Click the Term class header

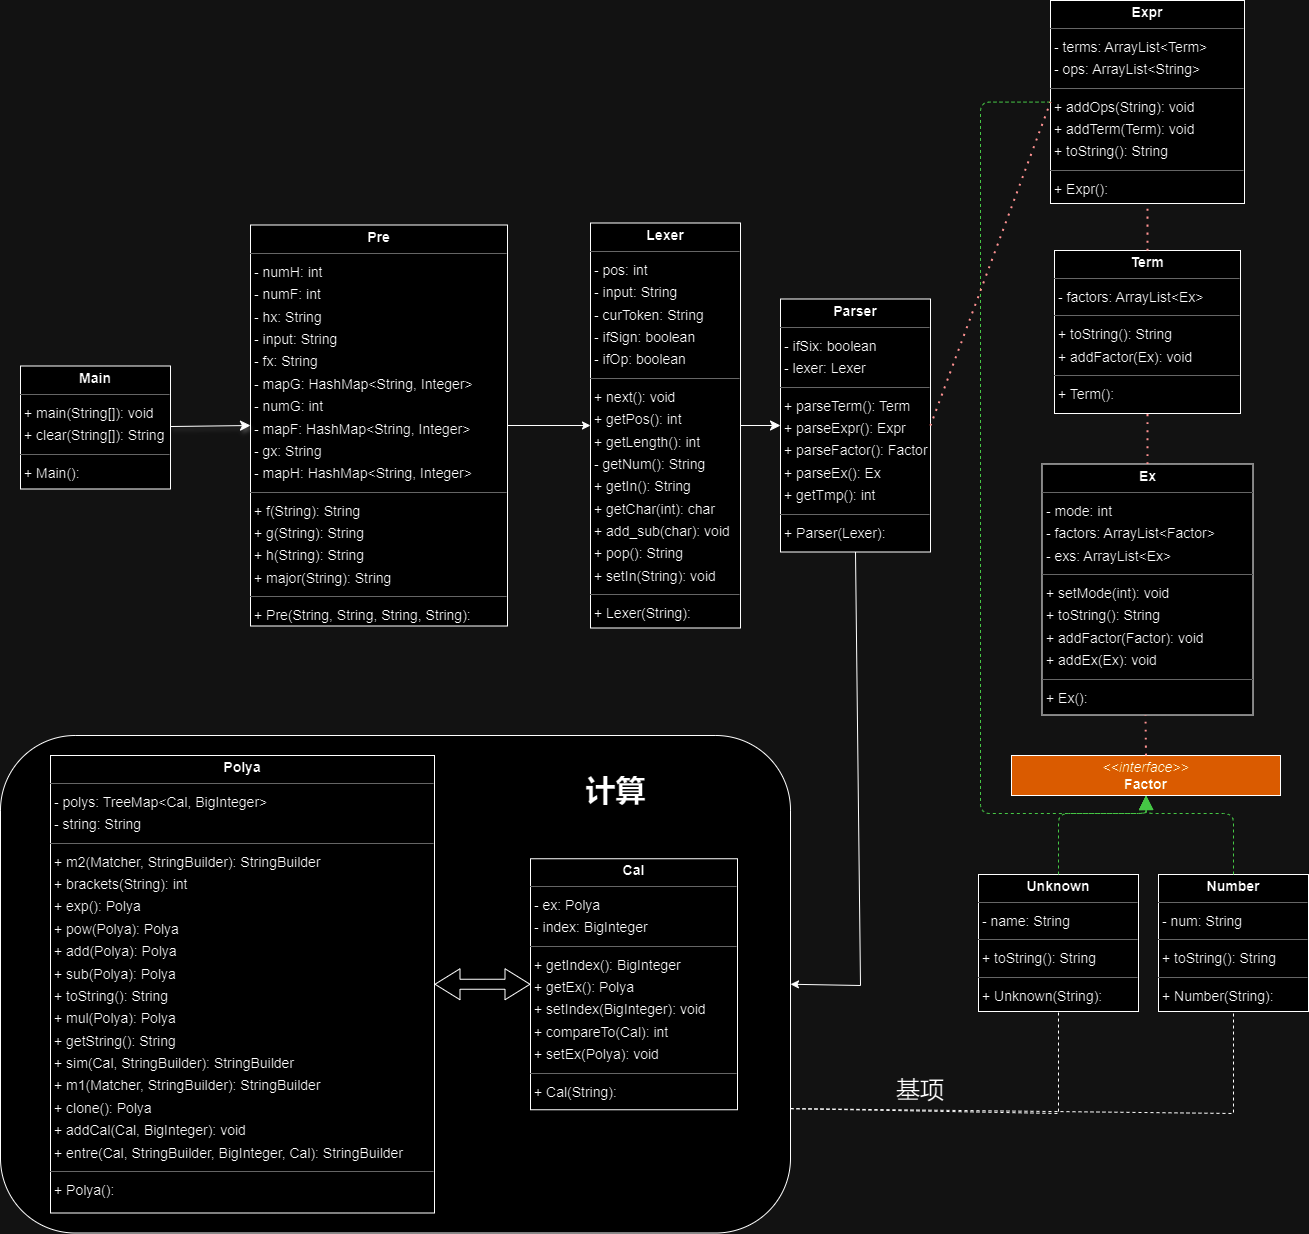[1147, 263]
